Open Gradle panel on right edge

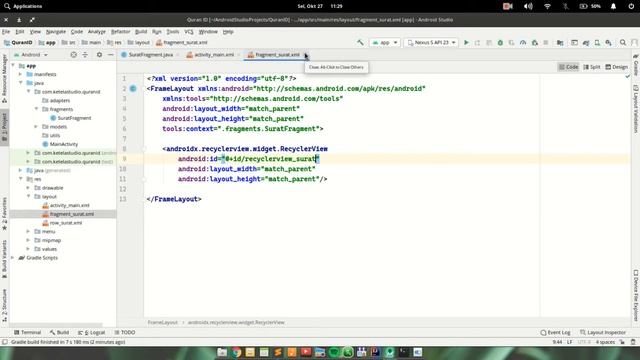point(636,65)
